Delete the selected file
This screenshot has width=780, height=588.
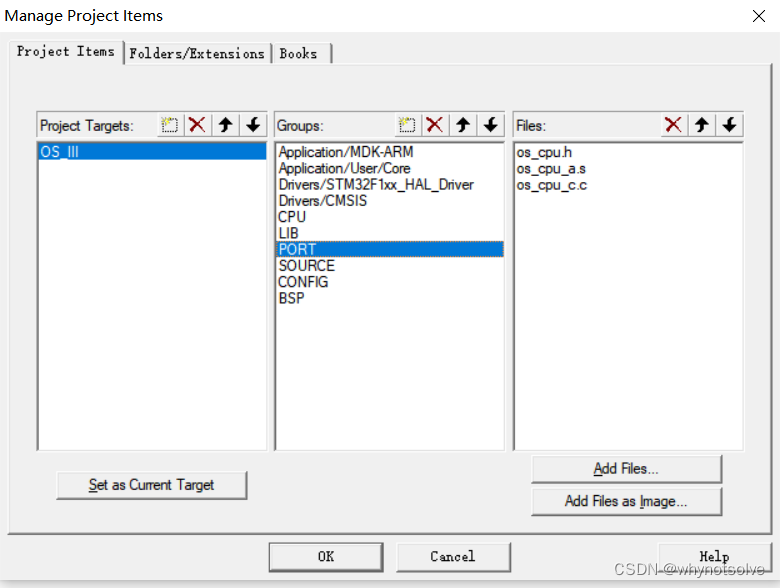[x=674, y=124]
